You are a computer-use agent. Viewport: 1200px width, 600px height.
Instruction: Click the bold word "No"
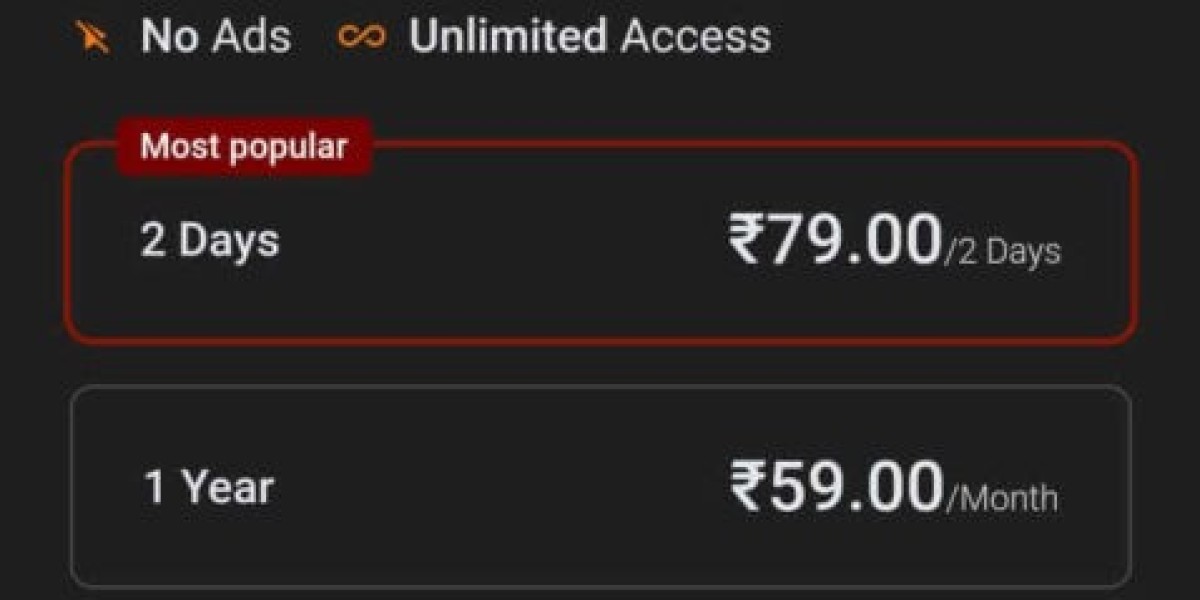(170, 37)
